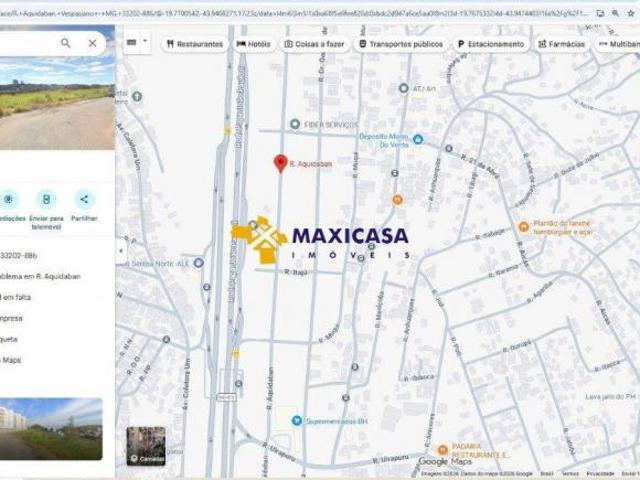
Task: Open the bottom street photo thumbnail
Action: coord(51,429)
